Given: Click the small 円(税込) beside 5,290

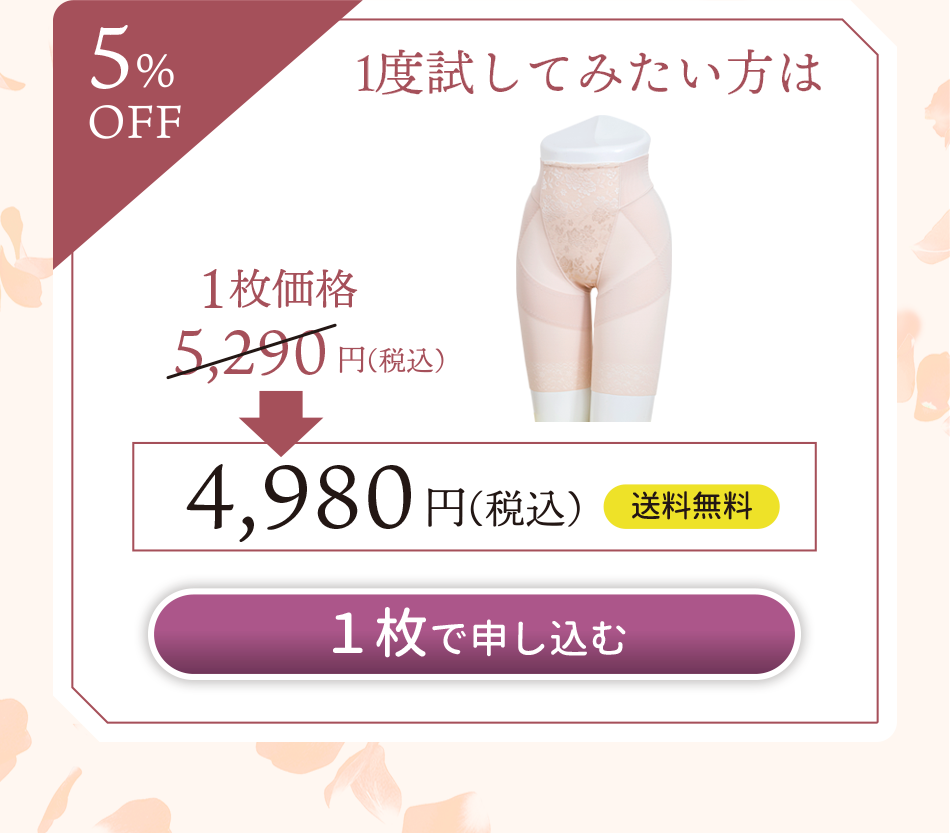Looking at the screenshot, I should point(391,360).
